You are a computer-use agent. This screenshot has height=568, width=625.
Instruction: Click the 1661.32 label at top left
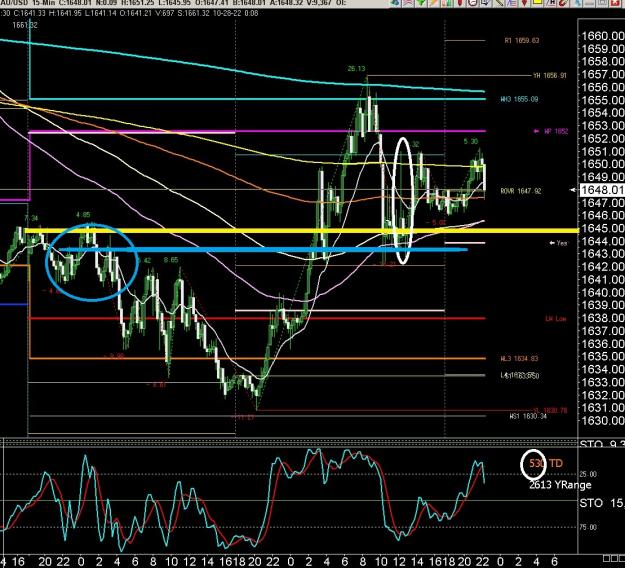click(25, 25)
